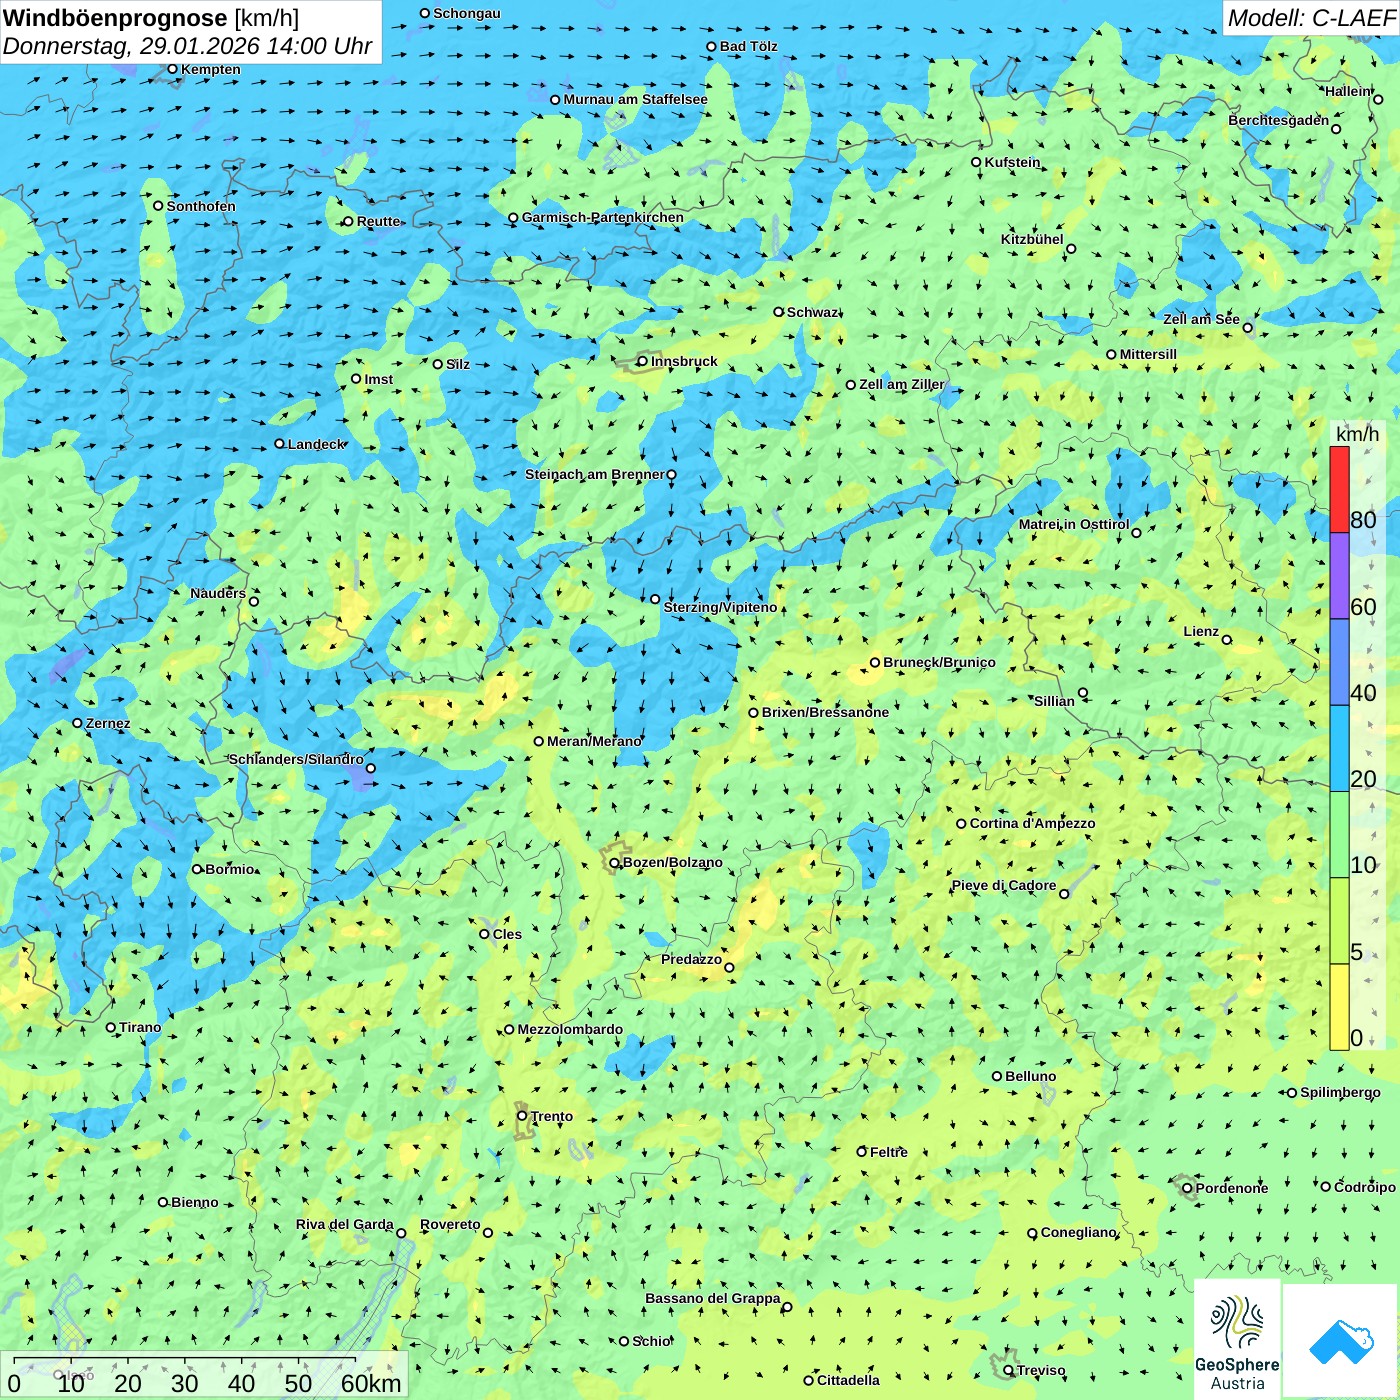Click the Nauders town label
This screenshot has width=1400, height=1400.
click(x=218, y=593)
